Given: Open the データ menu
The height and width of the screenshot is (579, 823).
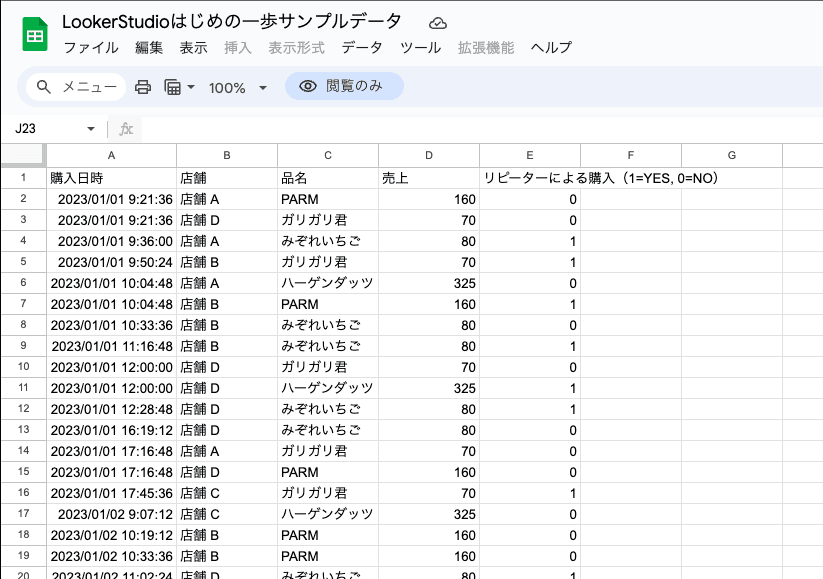Looking at the screenshot, I should (361, 48).
